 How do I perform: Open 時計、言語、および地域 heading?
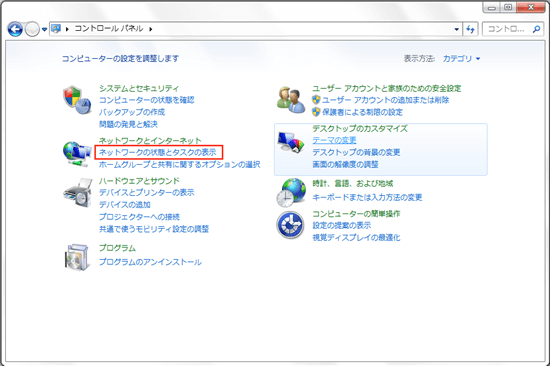coord(353,184)
